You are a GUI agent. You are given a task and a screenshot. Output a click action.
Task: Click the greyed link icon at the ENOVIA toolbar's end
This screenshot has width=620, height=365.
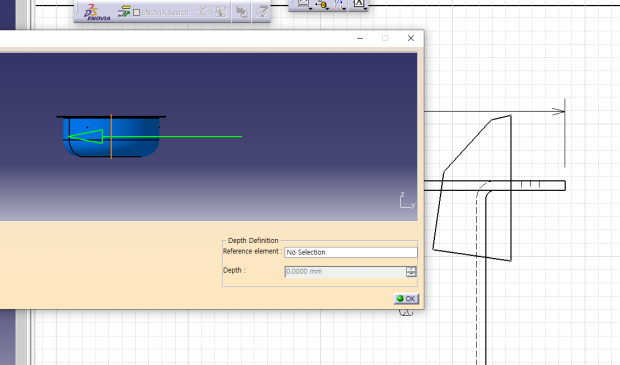click(x=261, y=12)
